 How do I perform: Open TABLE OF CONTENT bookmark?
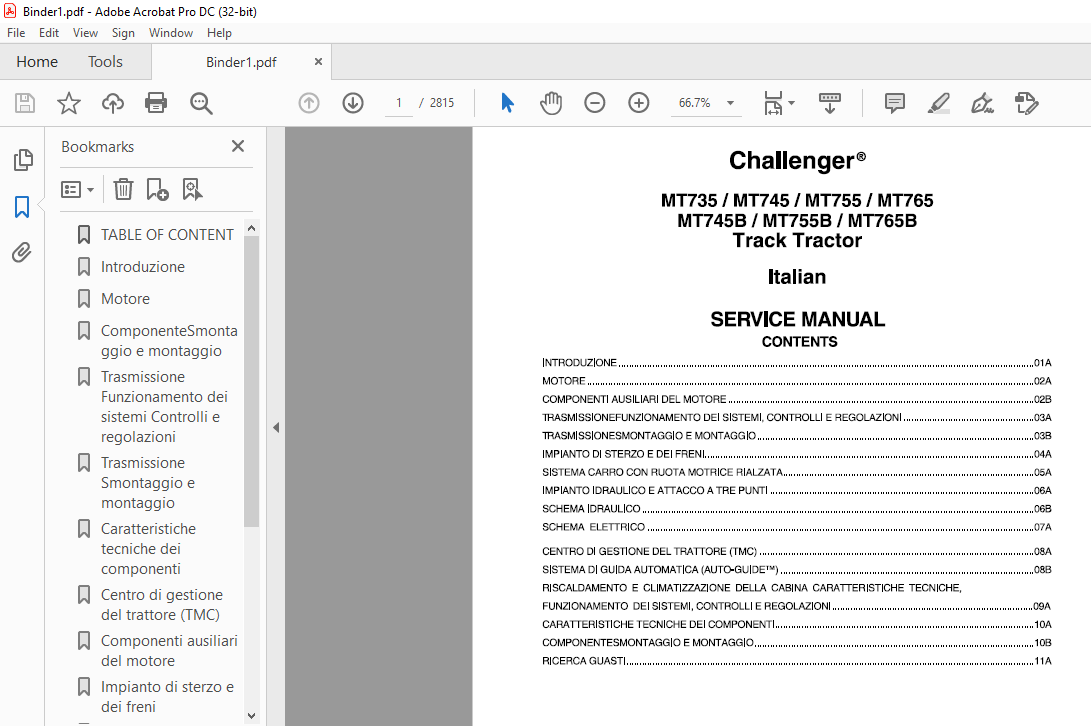coord(167,235)
